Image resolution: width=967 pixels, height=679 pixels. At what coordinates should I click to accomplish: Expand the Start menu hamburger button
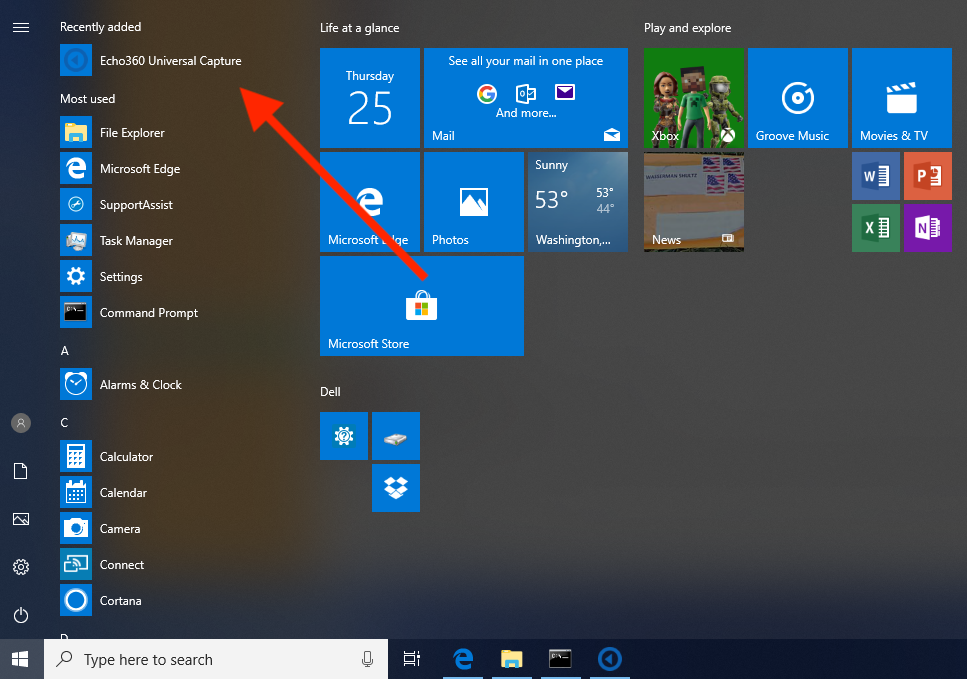21,27
